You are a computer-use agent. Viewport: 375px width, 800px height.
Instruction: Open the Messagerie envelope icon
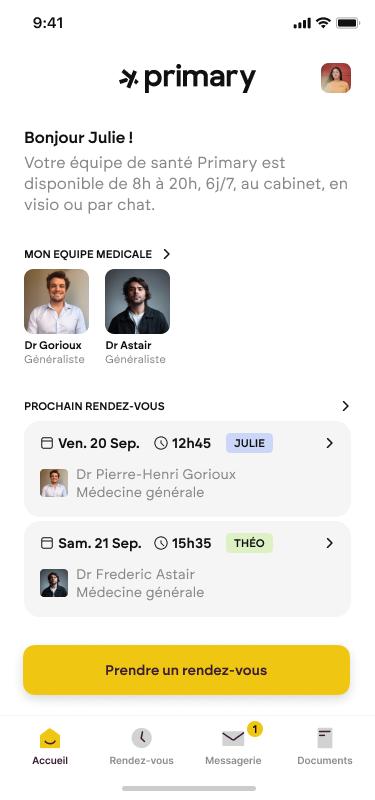[233, 738]
